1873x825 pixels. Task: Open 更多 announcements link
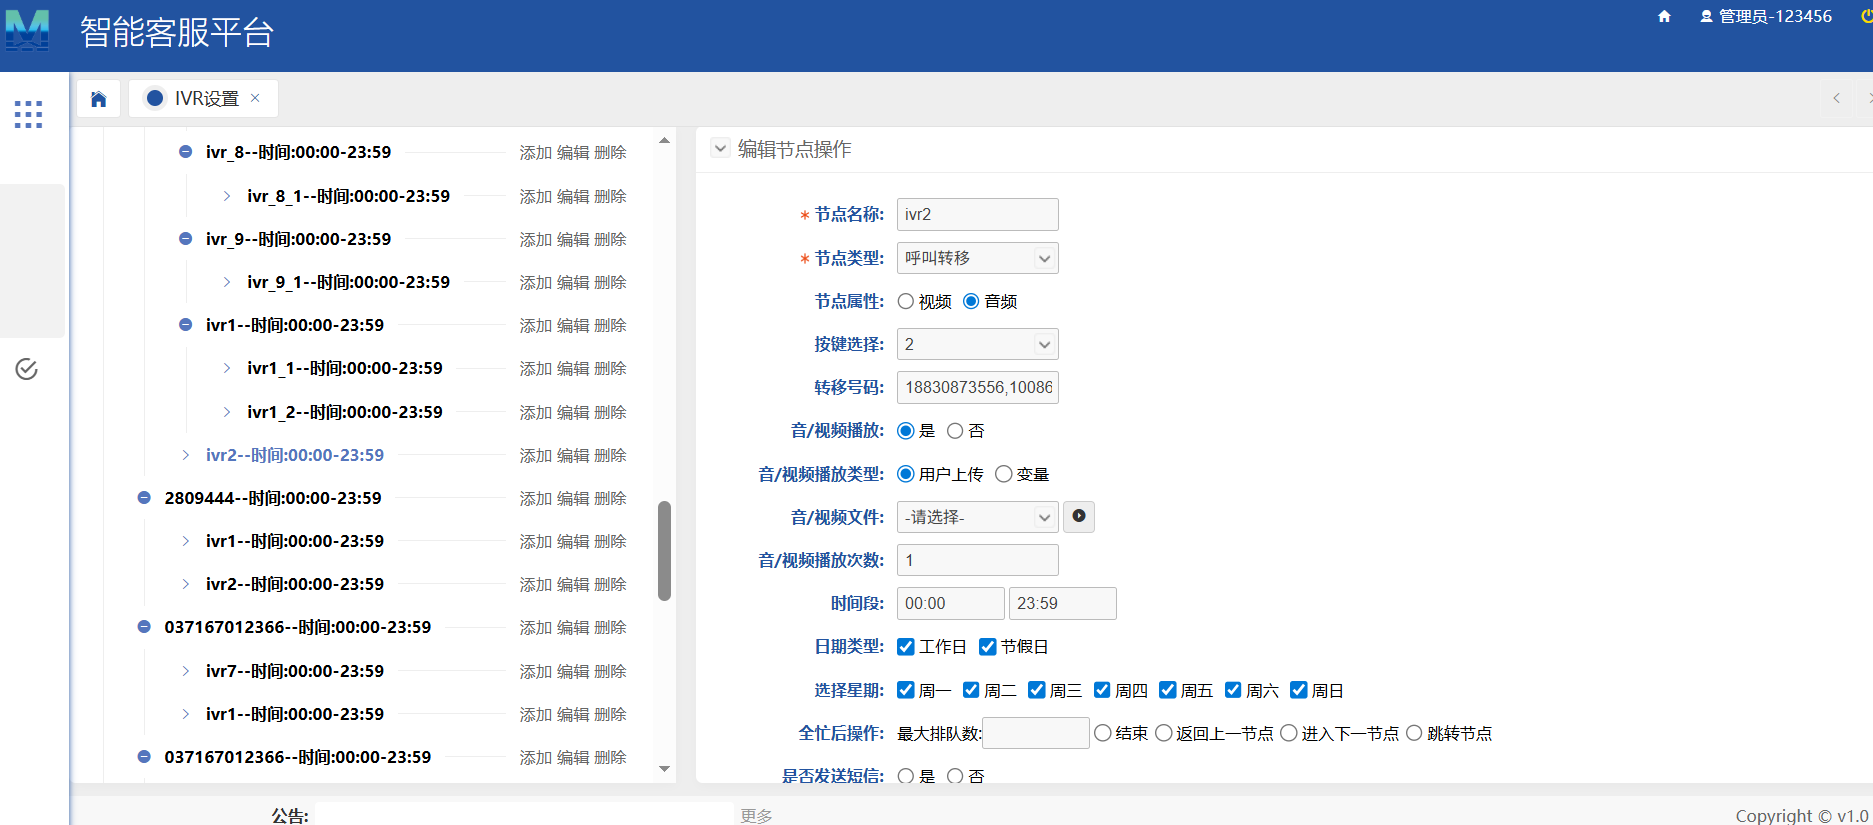click(x=756, y=816)
